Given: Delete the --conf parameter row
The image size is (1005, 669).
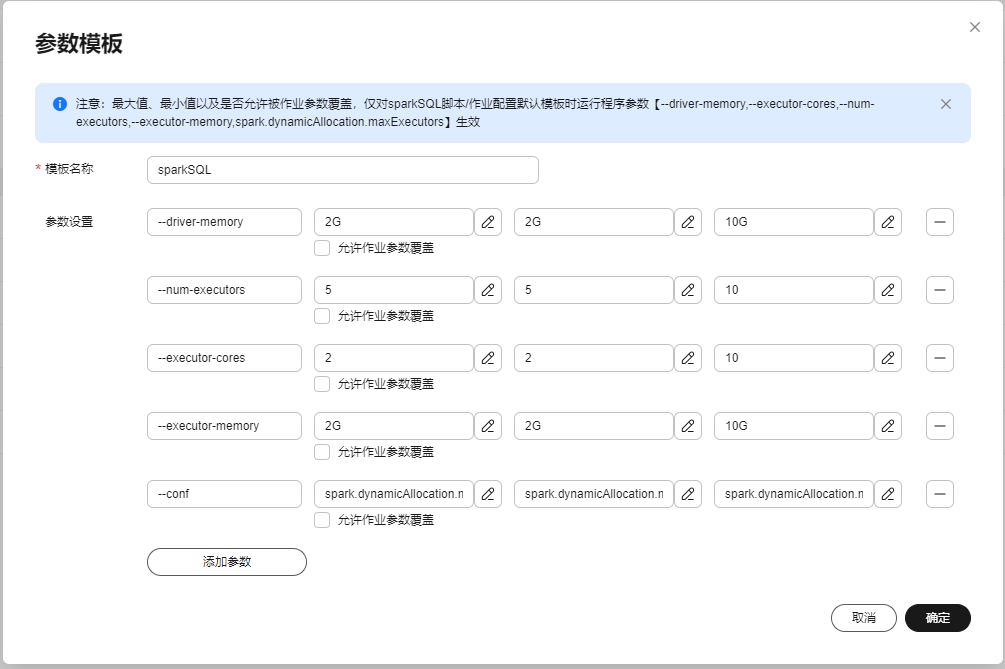Looking at the screenshot, I should (940, 494).
